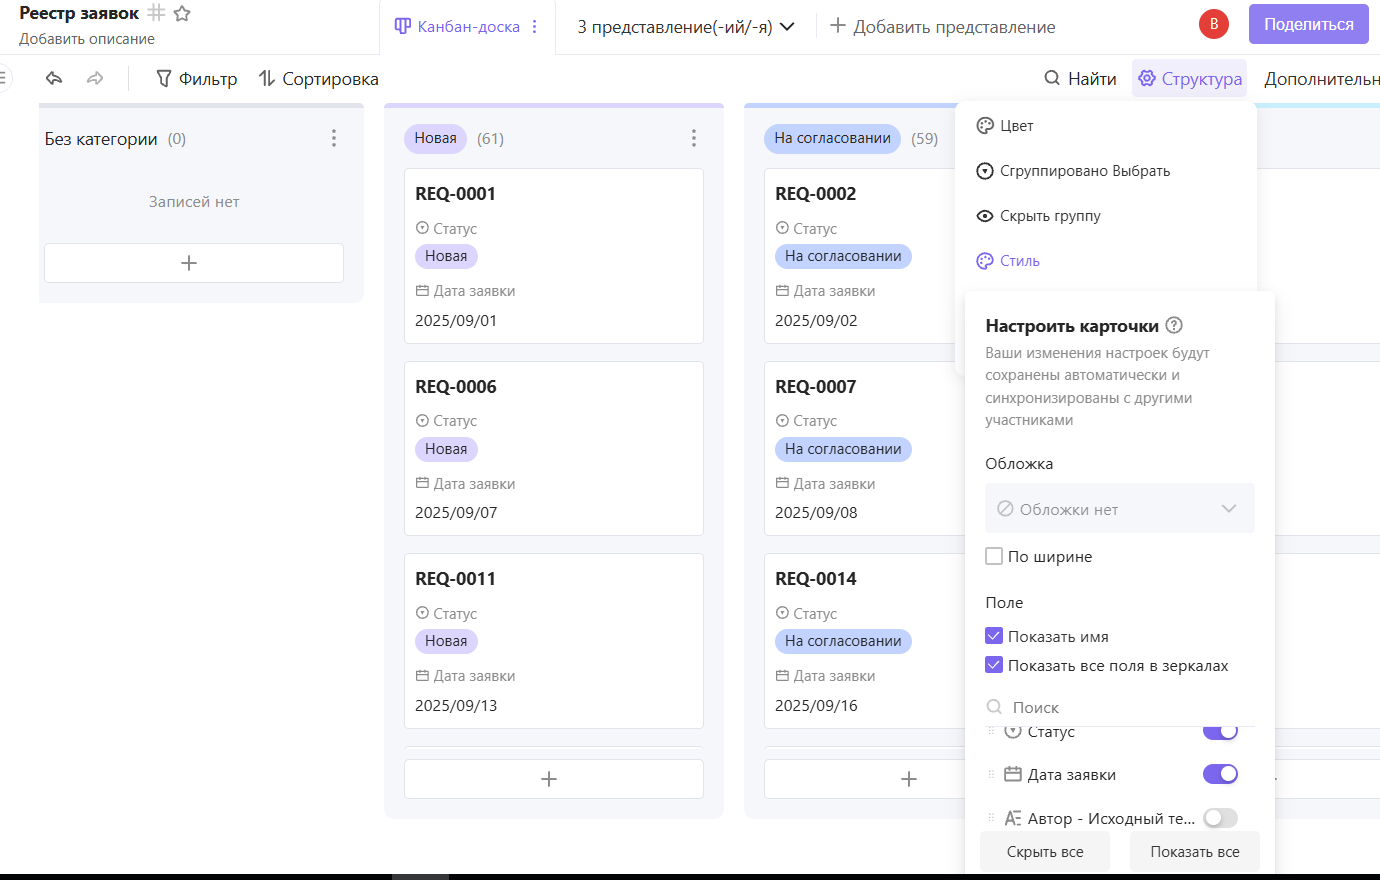Select the Стиль menu item
This screenshot has width=1380, height=880.
tap(1105, 261)
